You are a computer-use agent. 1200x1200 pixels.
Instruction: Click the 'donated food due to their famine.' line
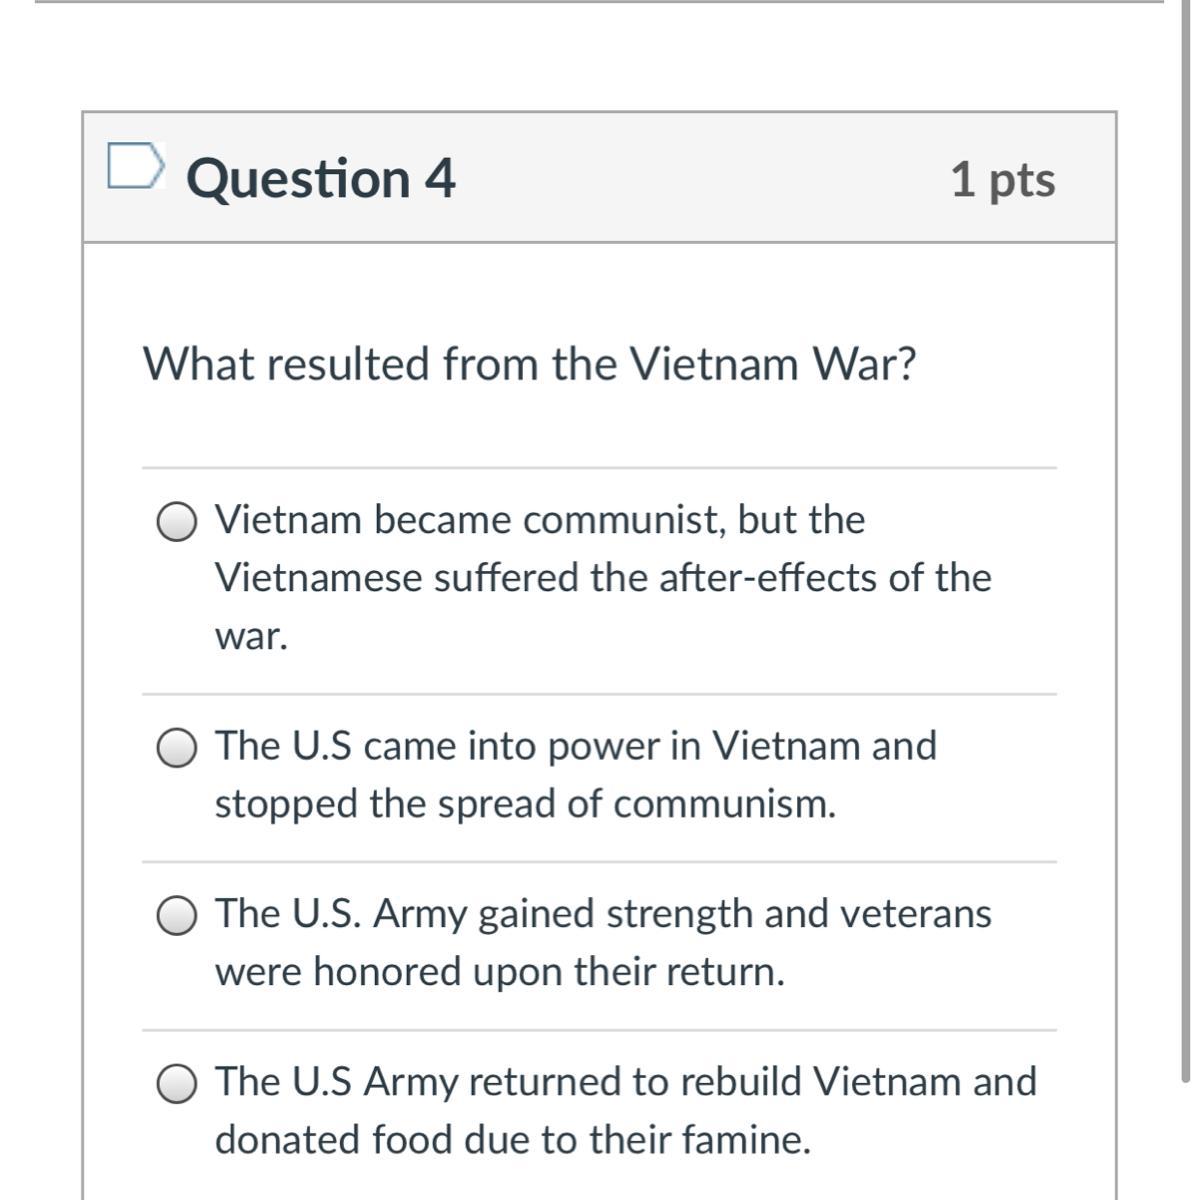pyautogui.click(x=512, y=1140)
